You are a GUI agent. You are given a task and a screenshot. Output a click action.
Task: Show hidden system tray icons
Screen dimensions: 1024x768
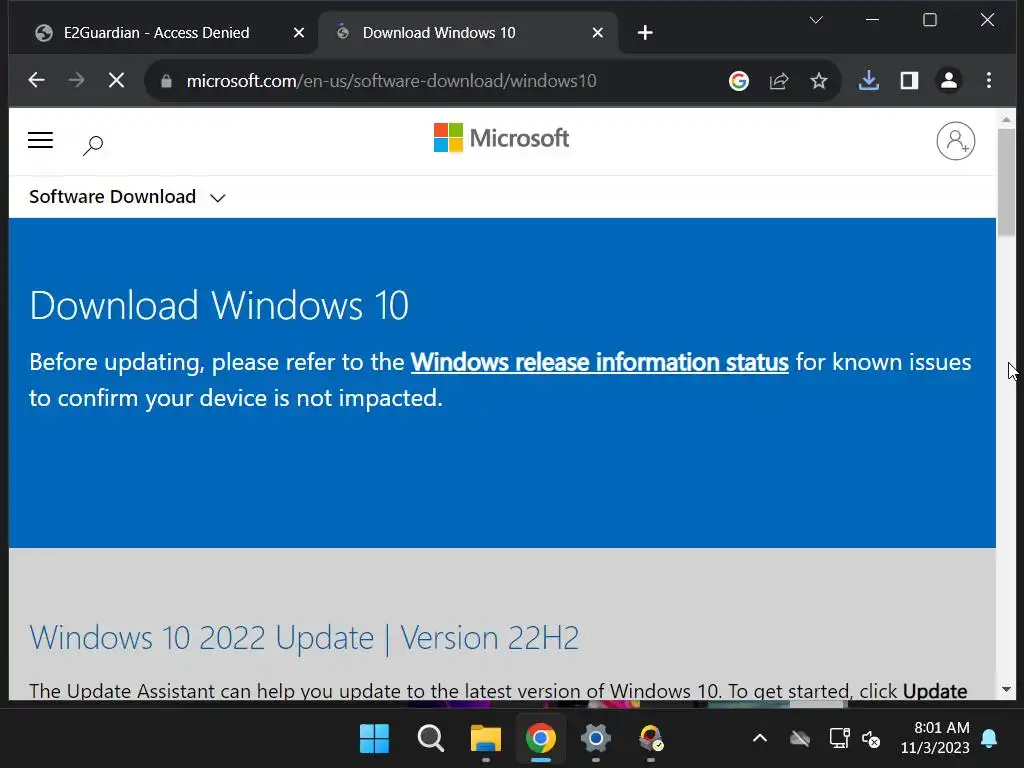pyautogui.click(x=760, y=739)
